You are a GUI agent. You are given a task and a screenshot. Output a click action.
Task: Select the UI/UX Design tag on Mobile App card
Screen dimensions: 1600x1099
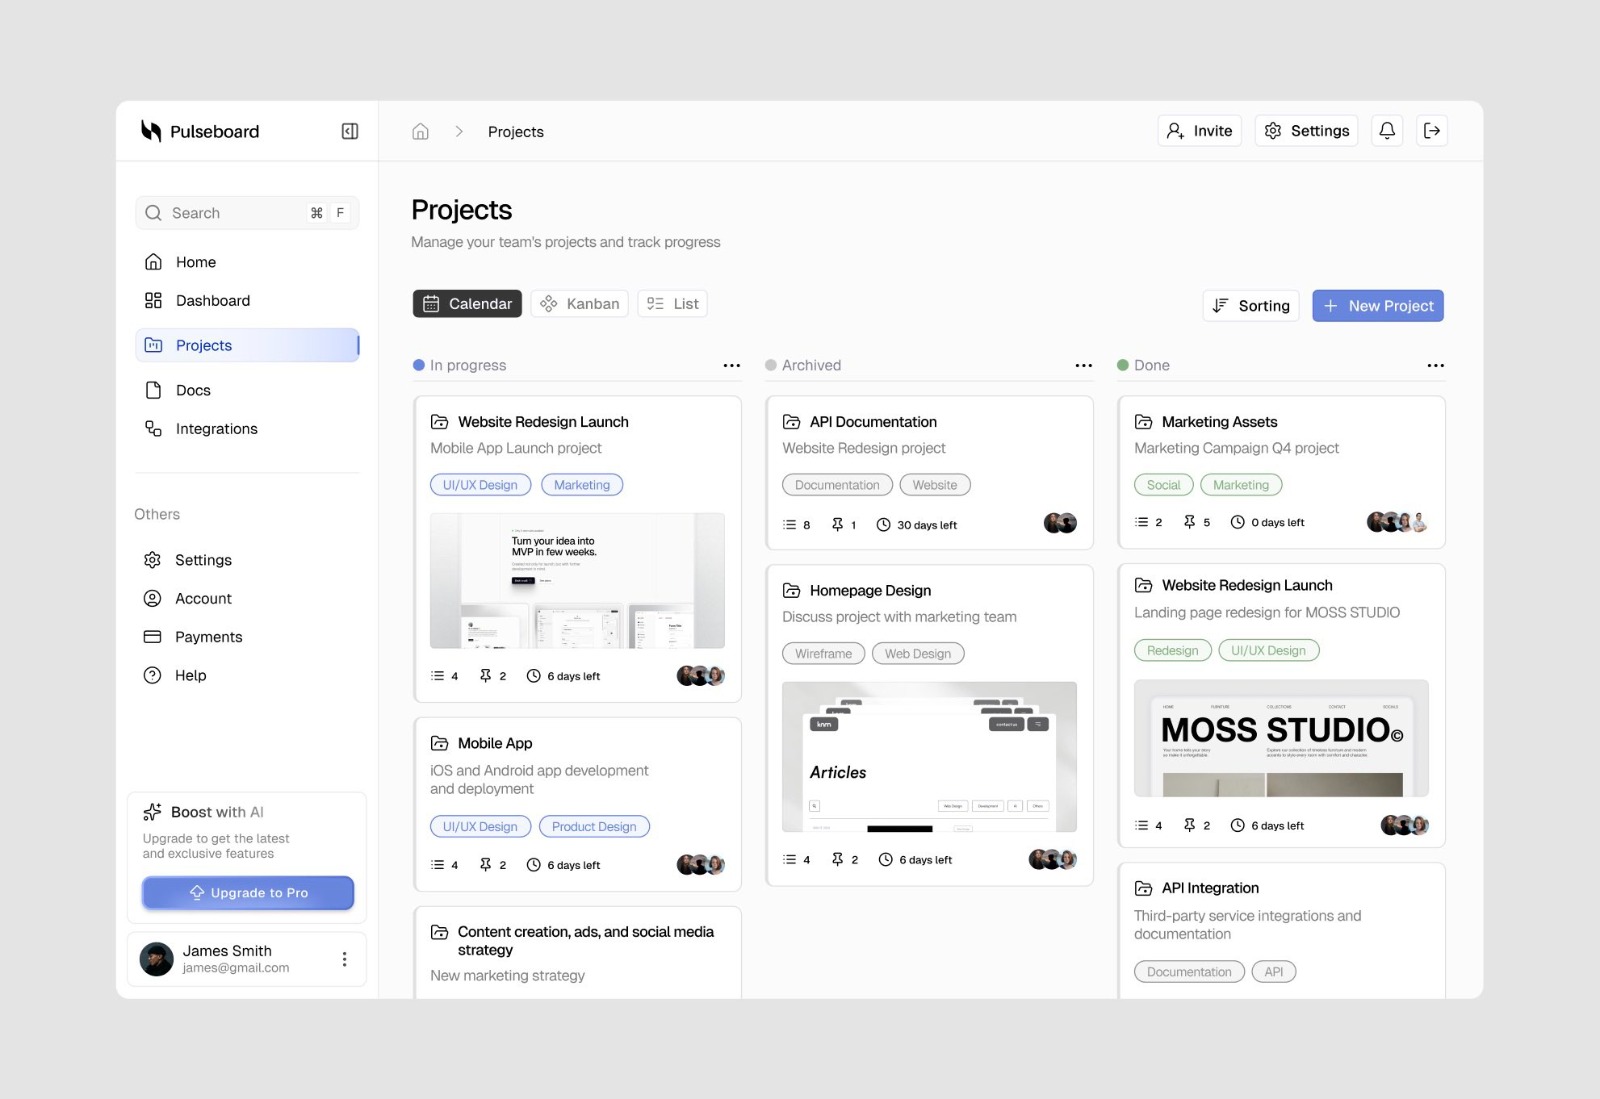pyautogui.click(x=480, y=826)
